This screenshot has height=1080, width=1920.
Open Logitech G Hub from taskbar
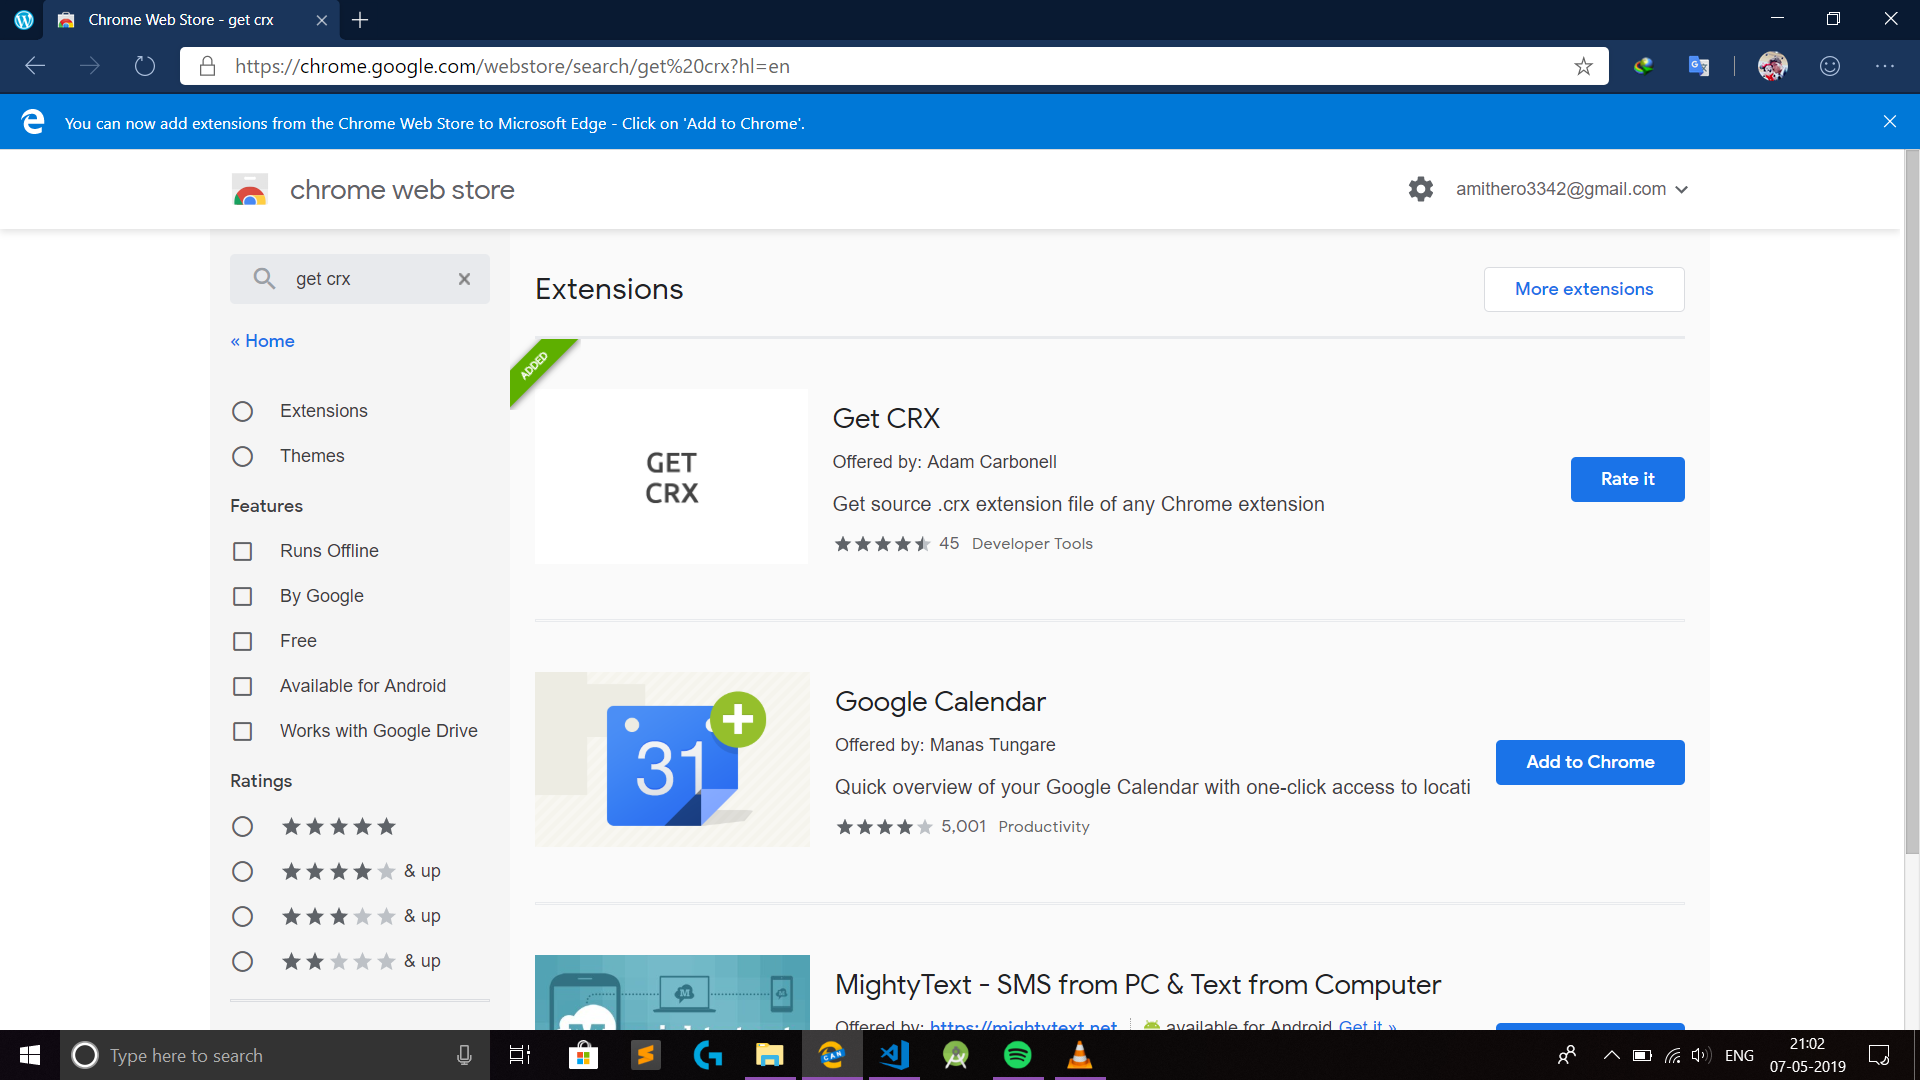coord(708,1055)
